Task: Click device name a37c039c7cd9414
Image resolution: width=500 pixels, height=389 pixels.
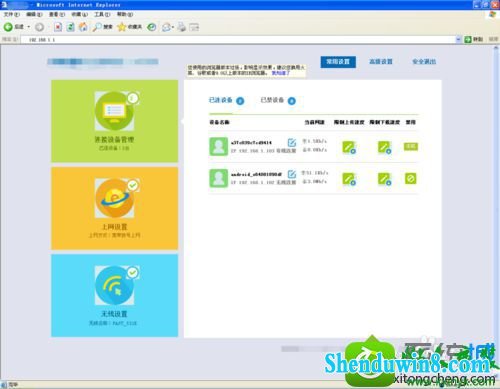Action: (251, 142)
